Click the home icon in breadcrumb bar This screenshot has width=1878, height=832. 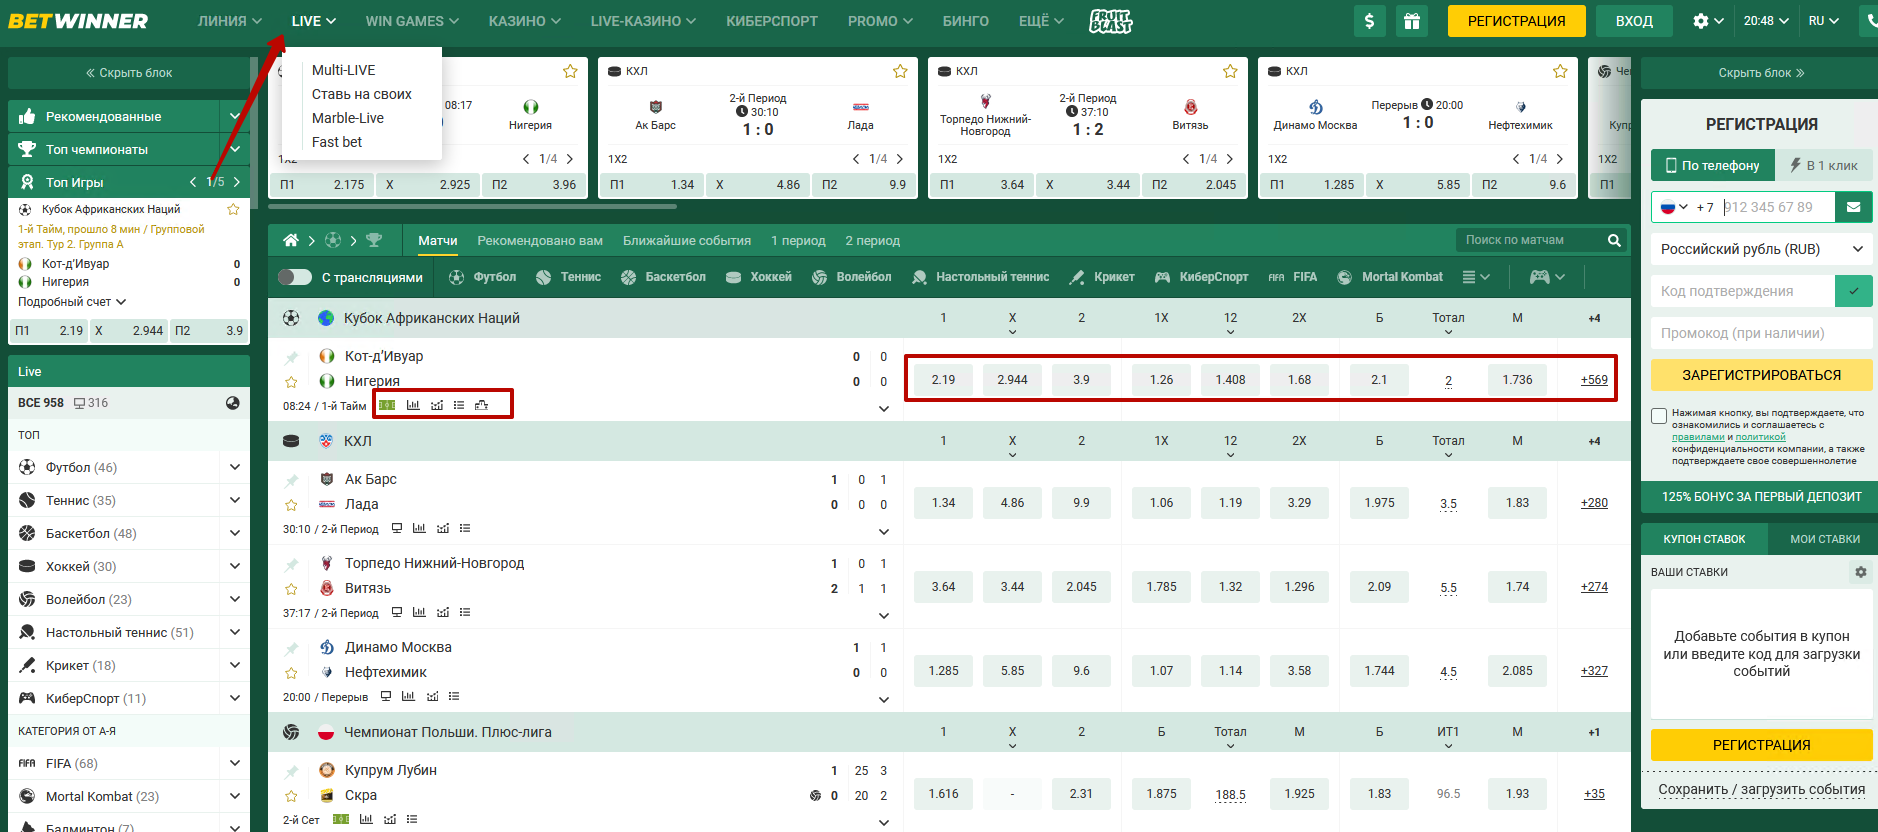(291, 240)
